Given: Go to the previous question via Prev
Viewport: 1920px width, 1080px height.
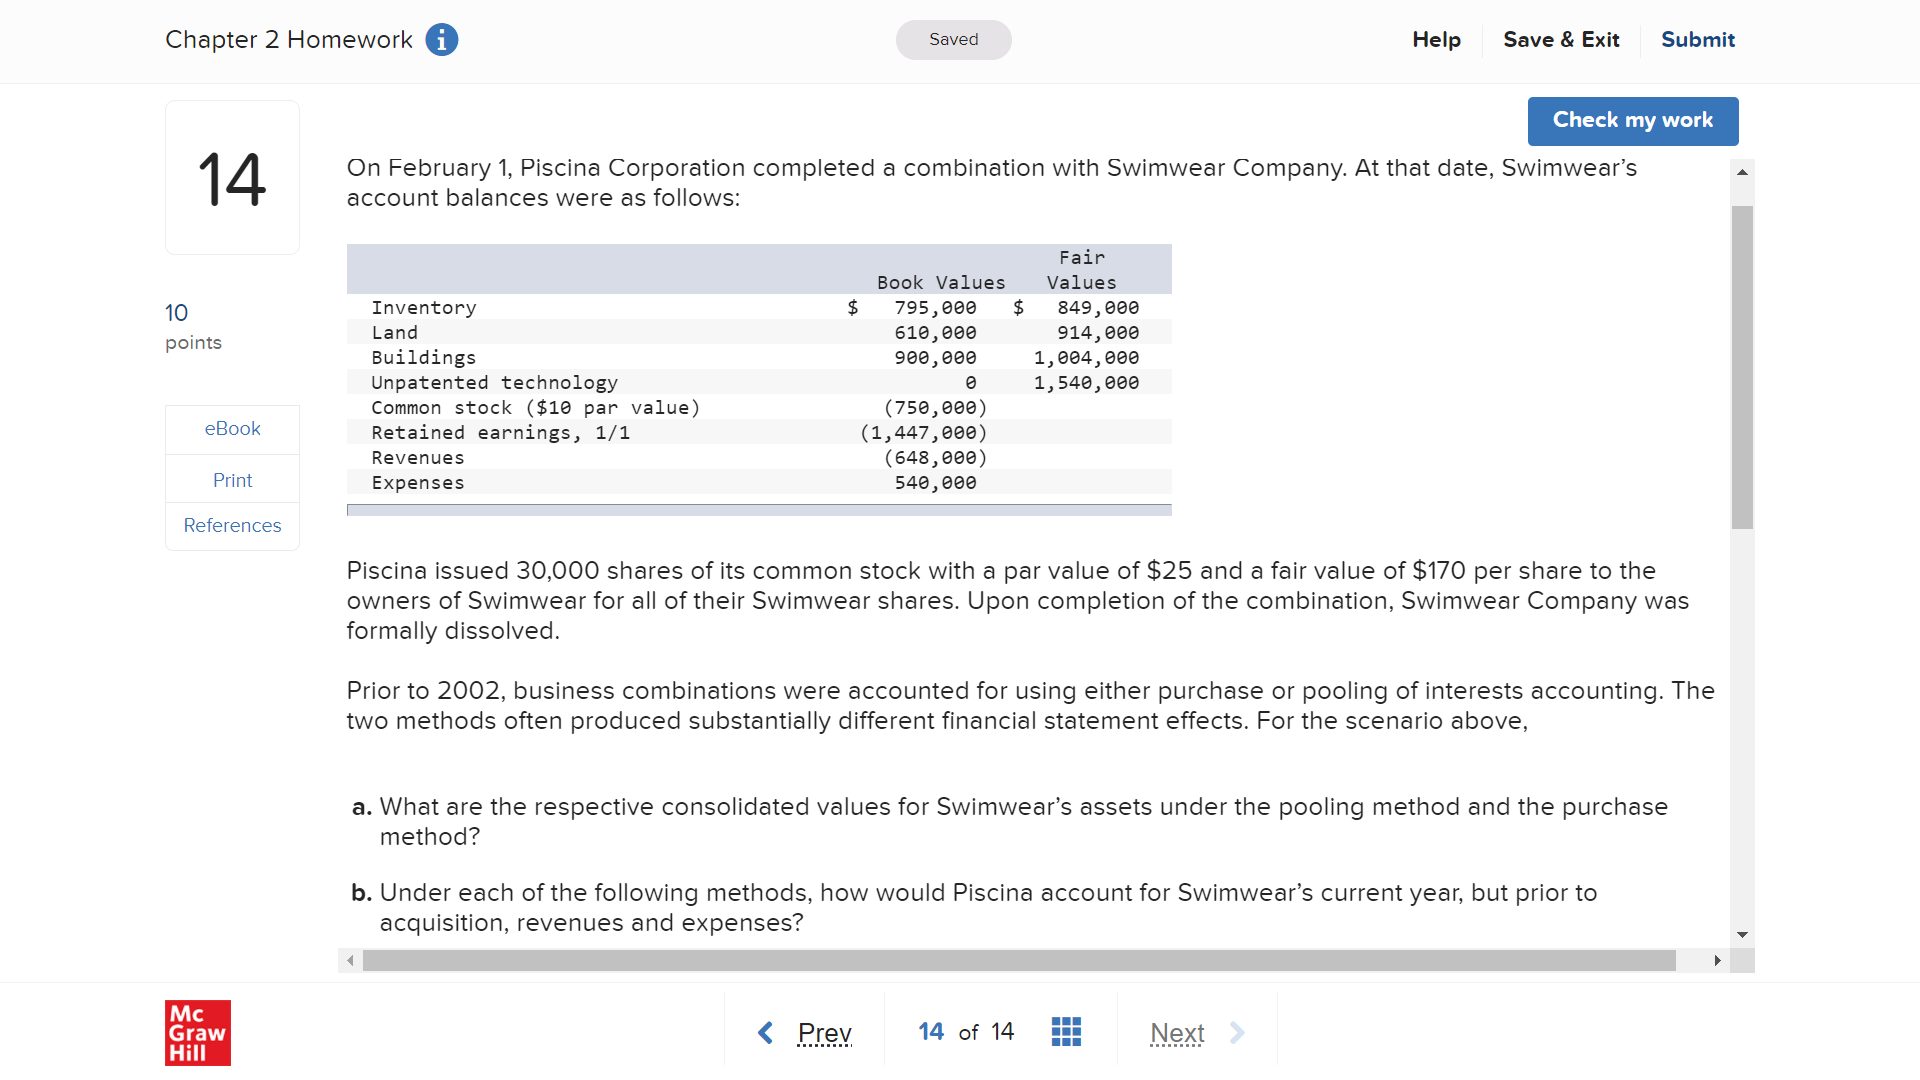Looking at the screenshot, I should 824,1032.
